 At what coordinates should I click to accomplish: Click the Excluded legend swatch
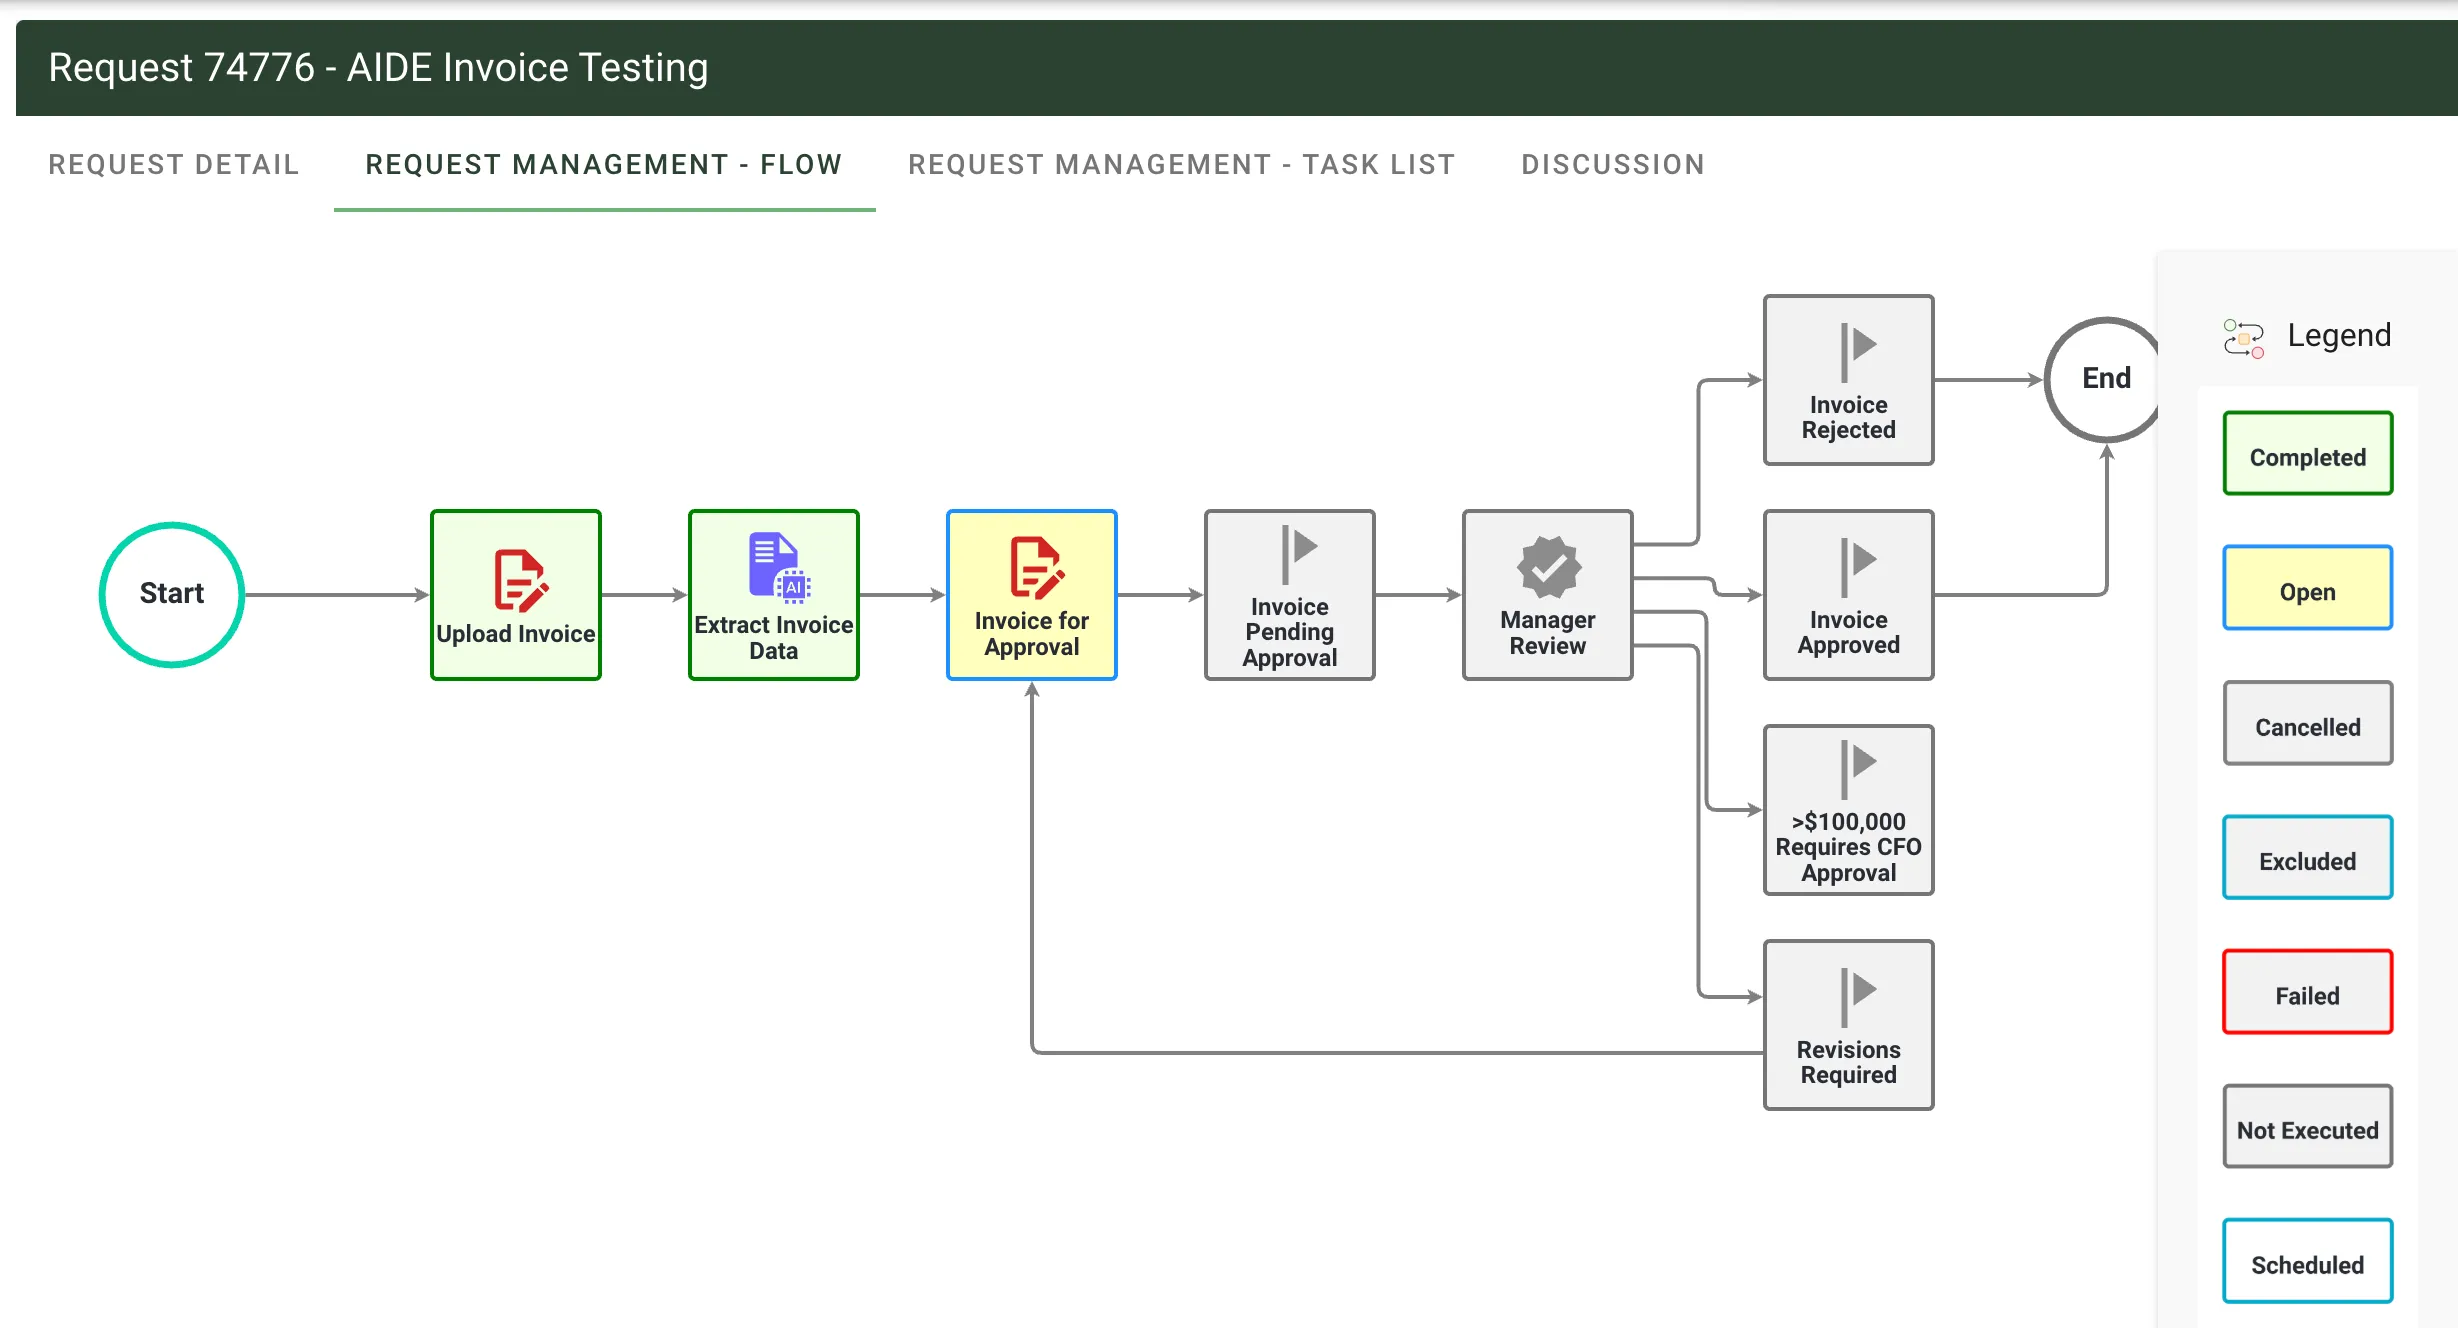[2308, 858]
